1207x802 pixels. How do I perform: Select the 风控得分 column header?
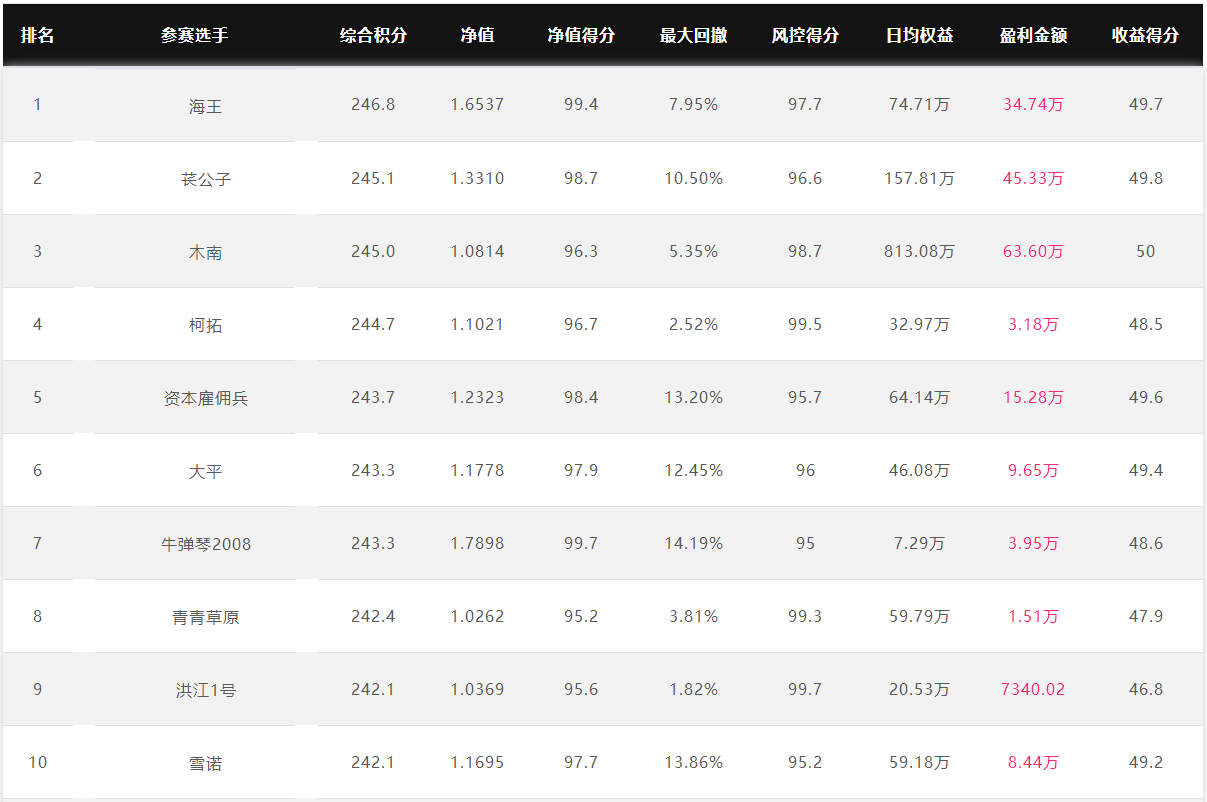(805, 35)
